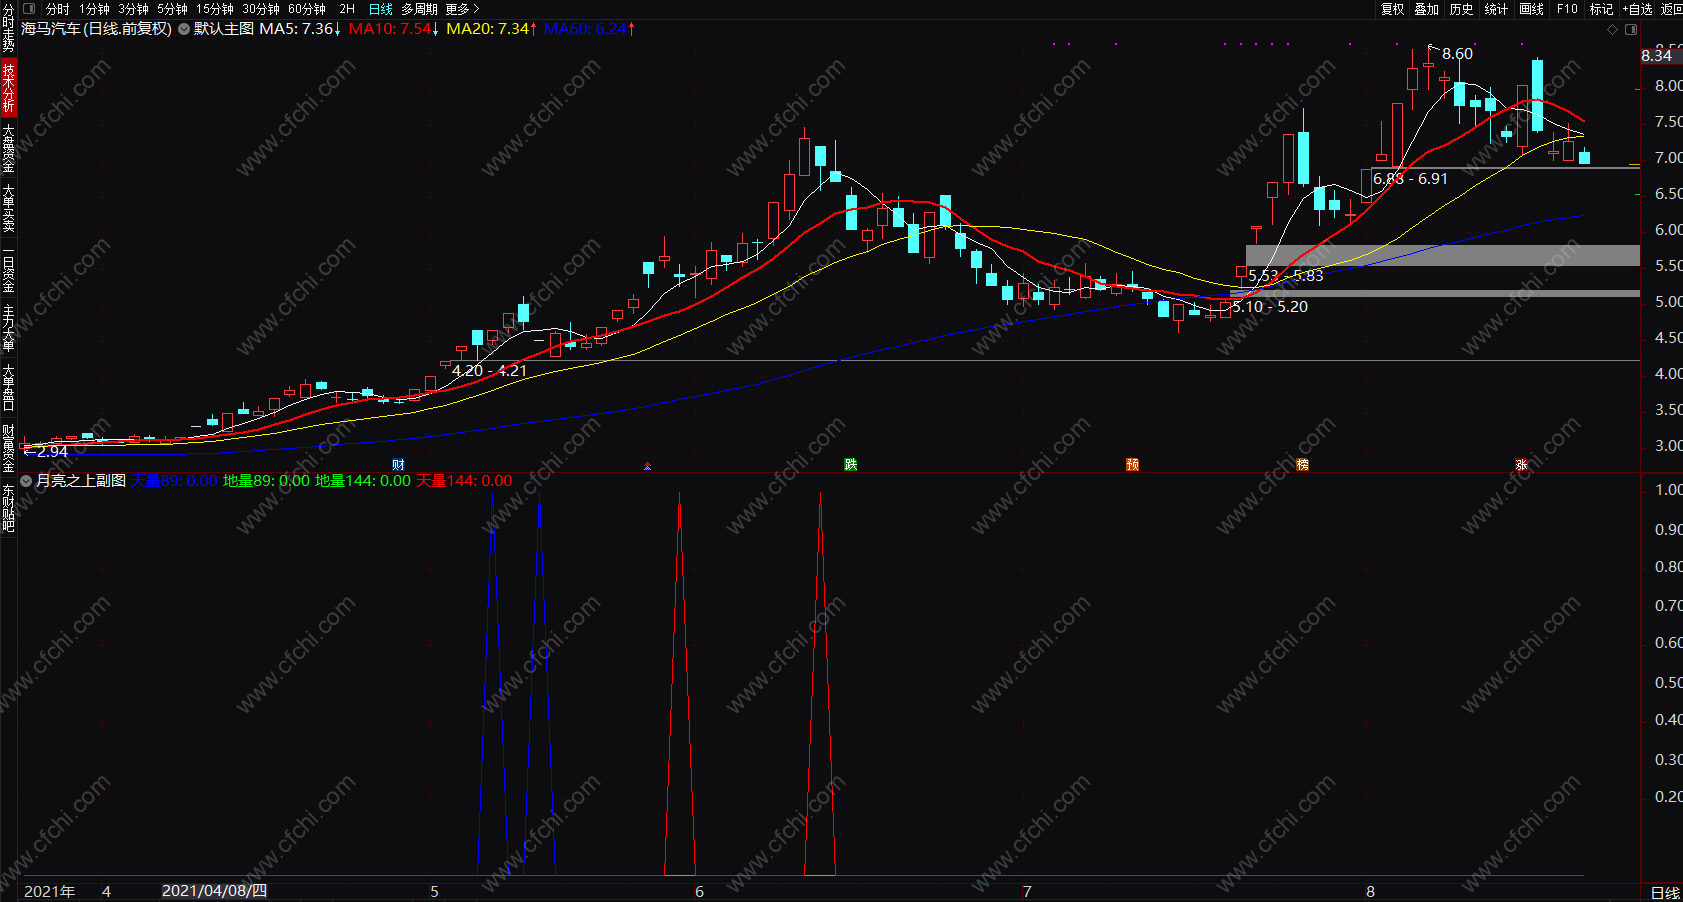Screen dimensions: 1683x902
Task: Open 多周期 multi-period view
Action: (419, 9)
